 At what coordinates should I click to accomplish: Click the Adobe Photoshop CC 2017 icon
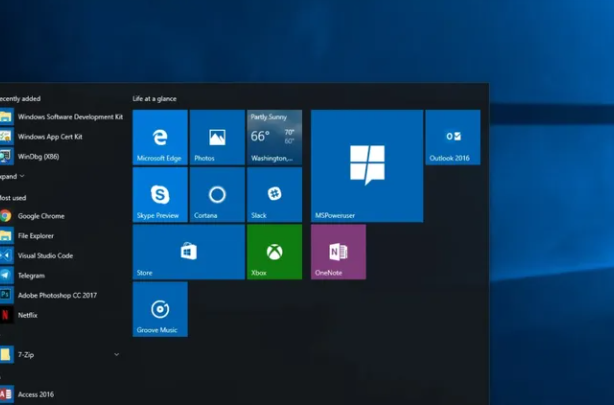click(6, 295)
